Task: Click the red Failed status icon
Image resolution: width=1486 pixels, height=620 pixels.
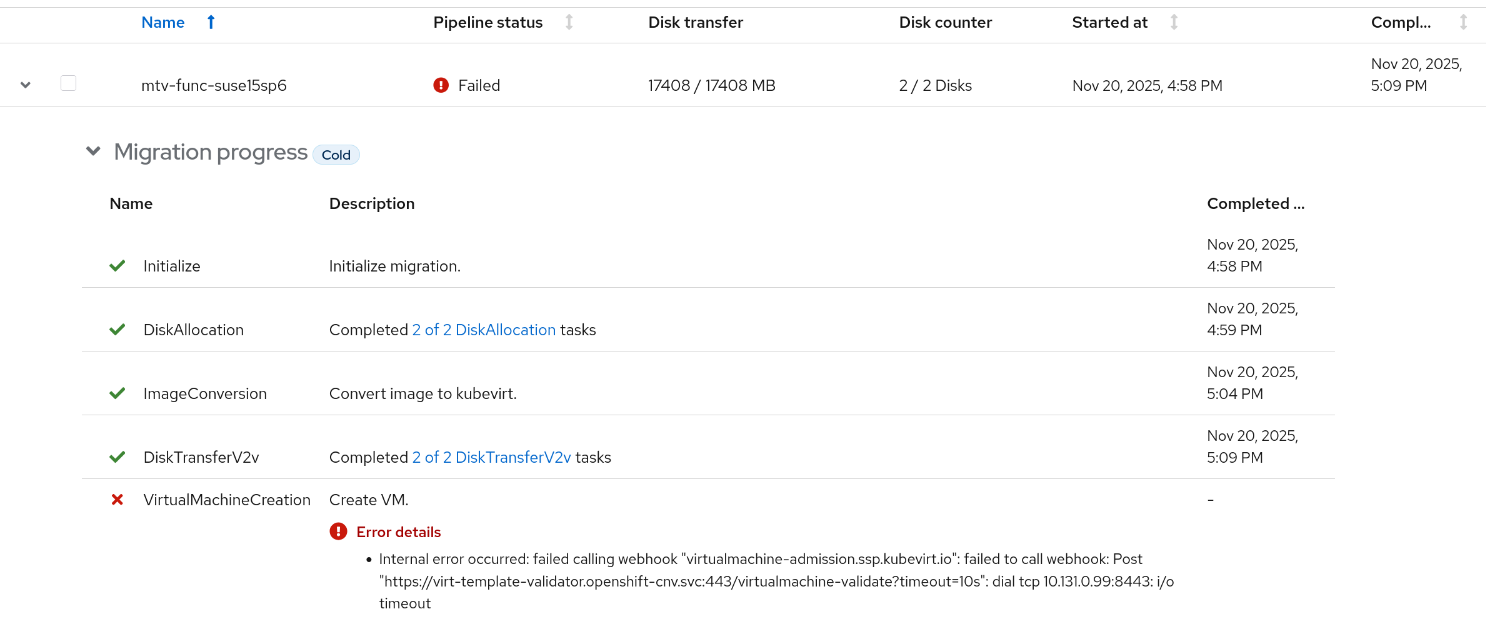Action: point(441,85)
